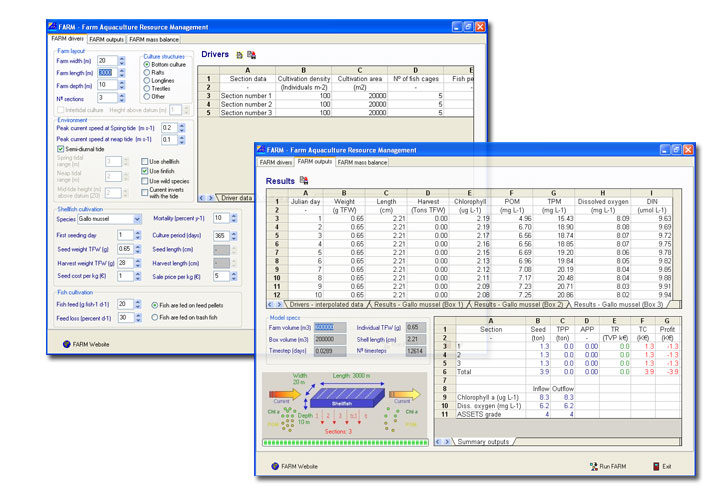Select the Trestles culture structure option
Viewport: 720px width, 500px height.
click(147, 88)
